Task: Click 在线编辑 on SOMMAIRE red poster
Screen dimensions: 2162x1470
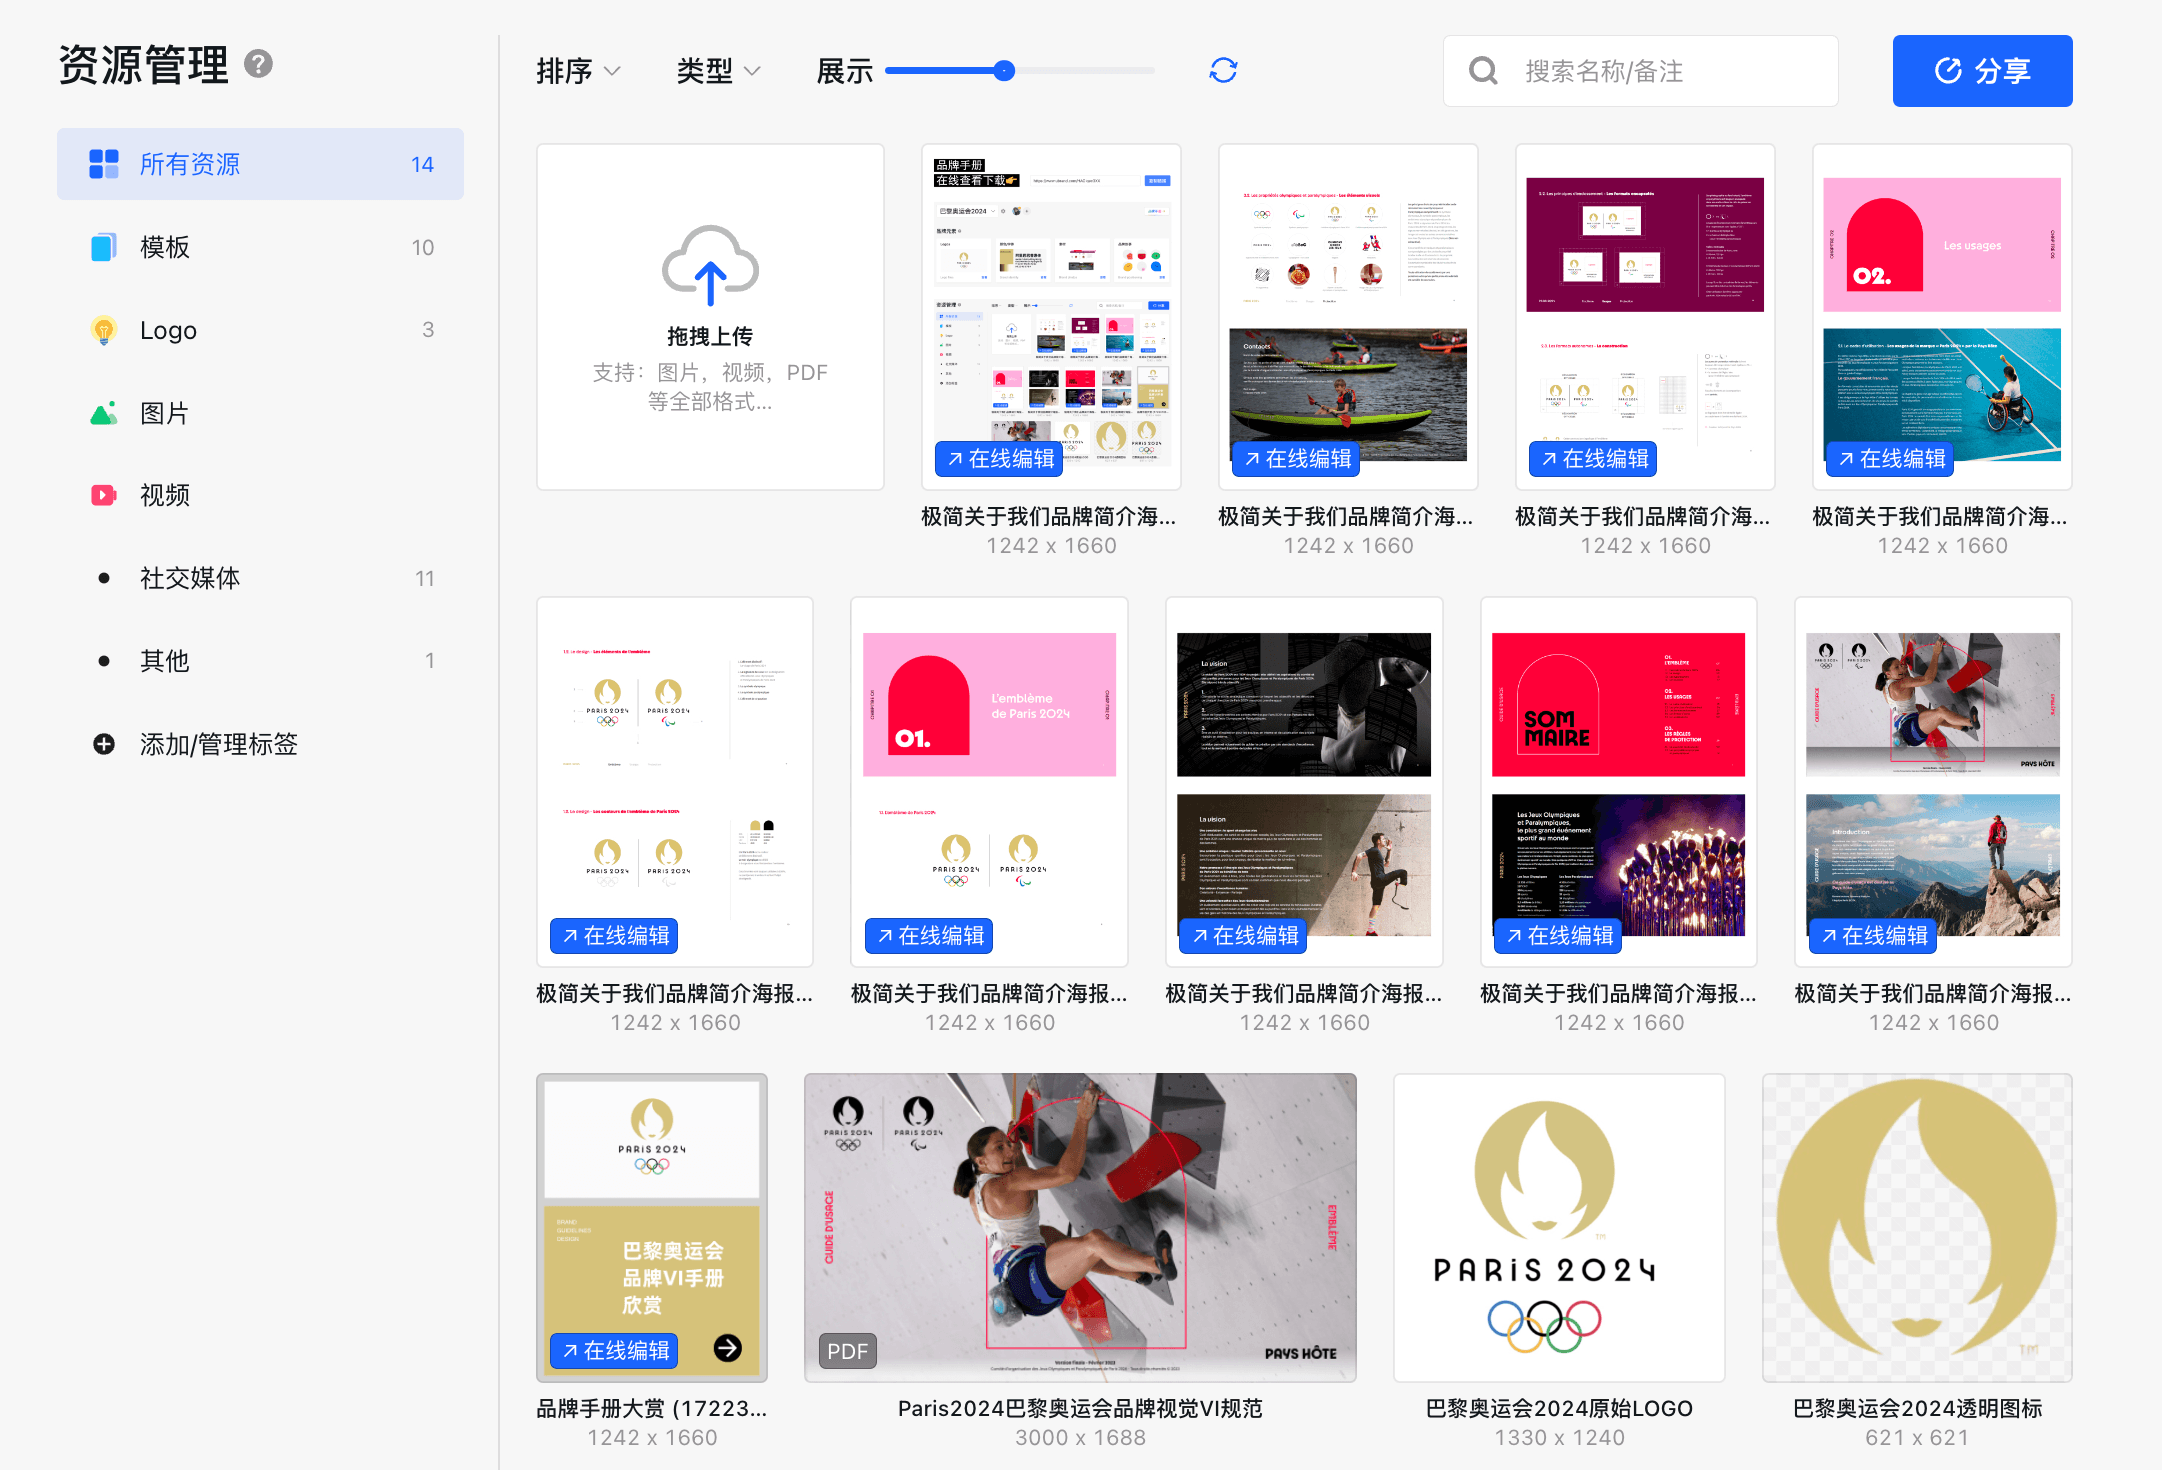Action: coord(1558,936)
